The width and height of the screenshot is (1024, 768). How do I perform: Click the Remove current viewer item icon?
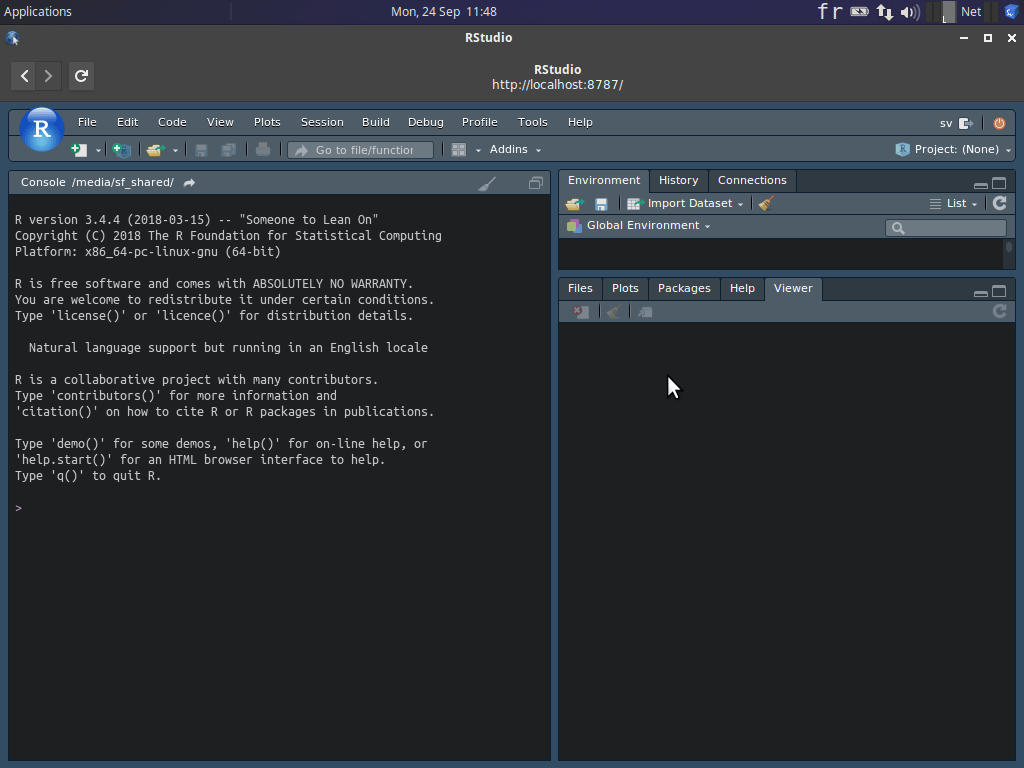[x=581, y=312]
